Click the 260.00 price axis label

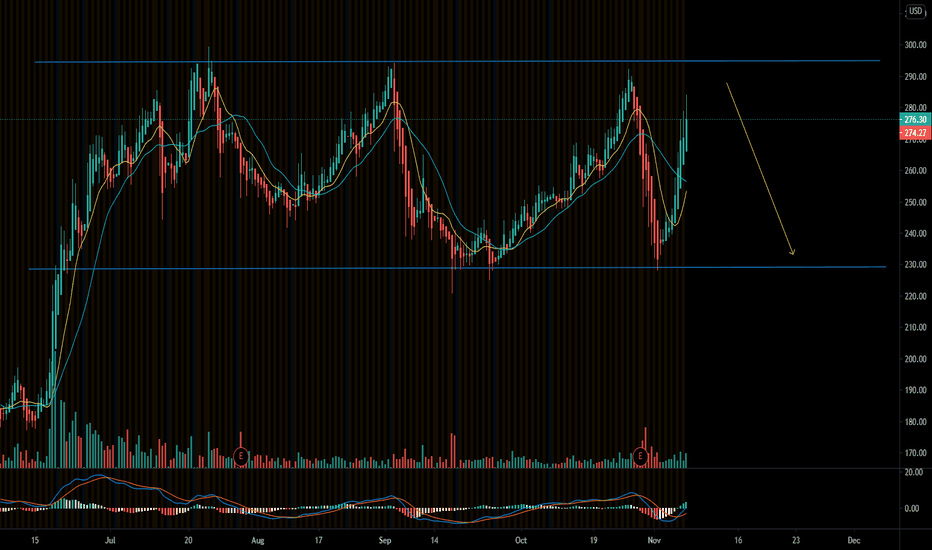tap(915, 171)
